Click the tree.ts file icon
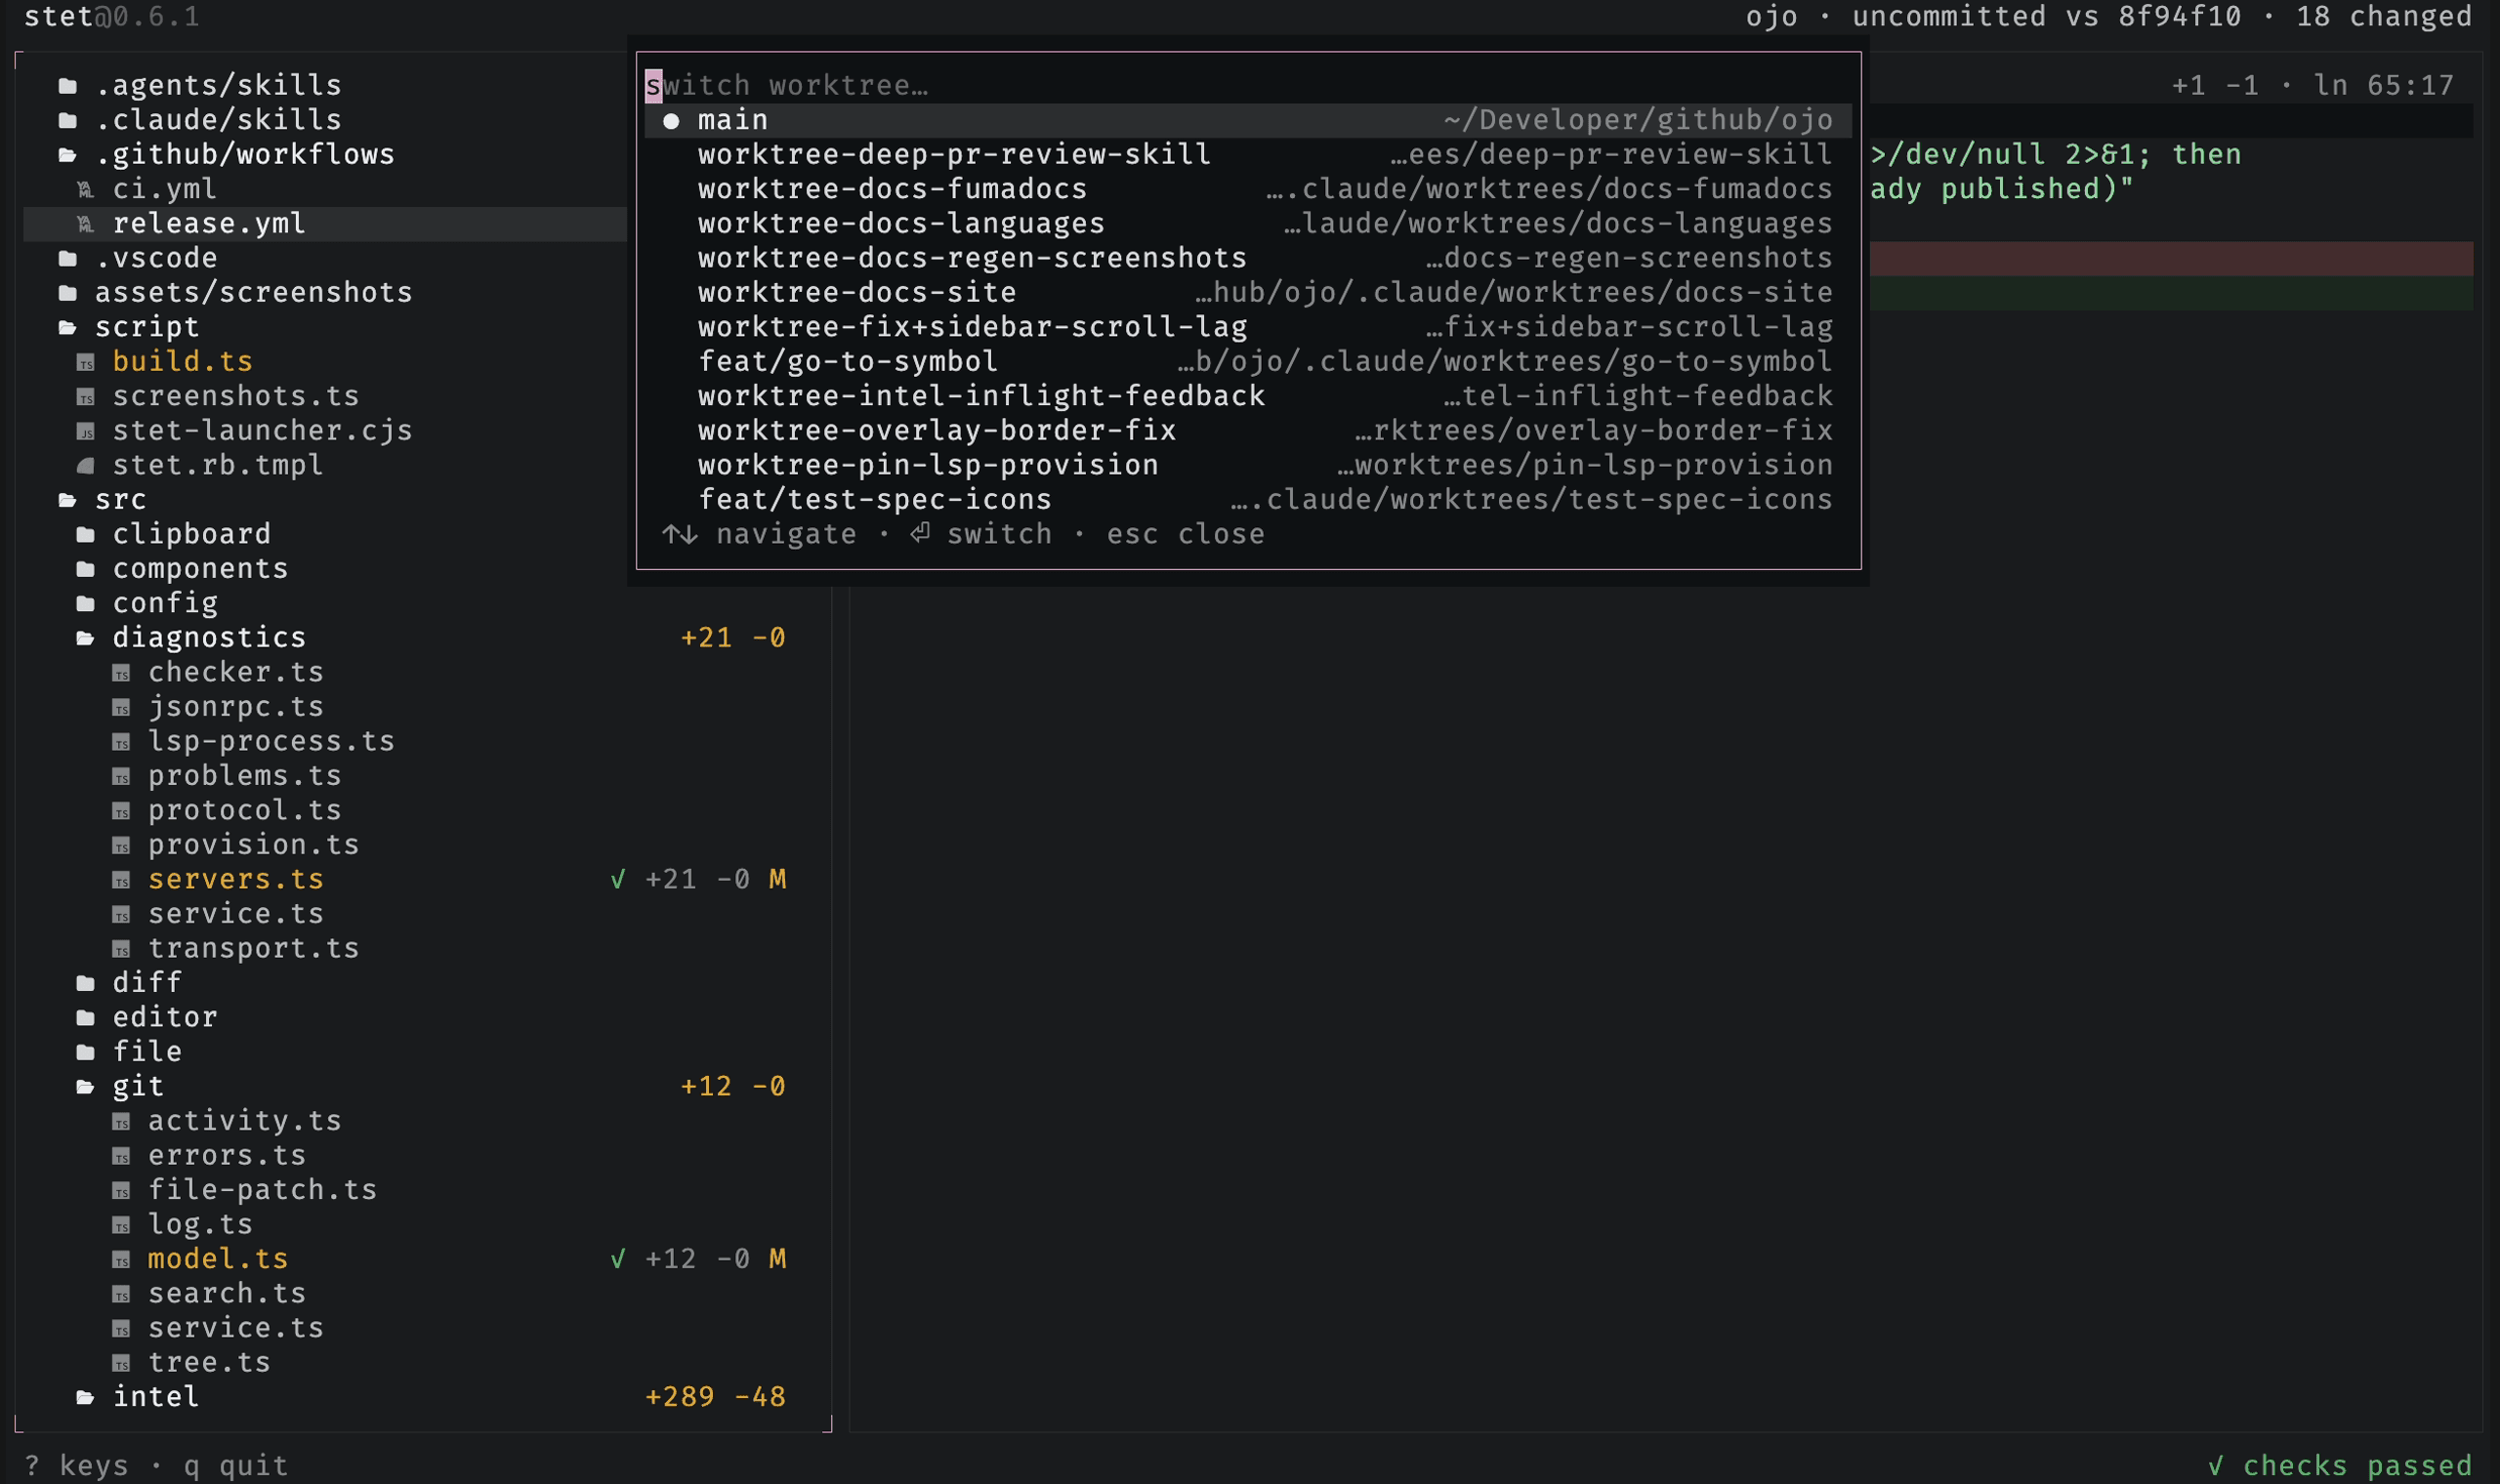 [121, 1363]
